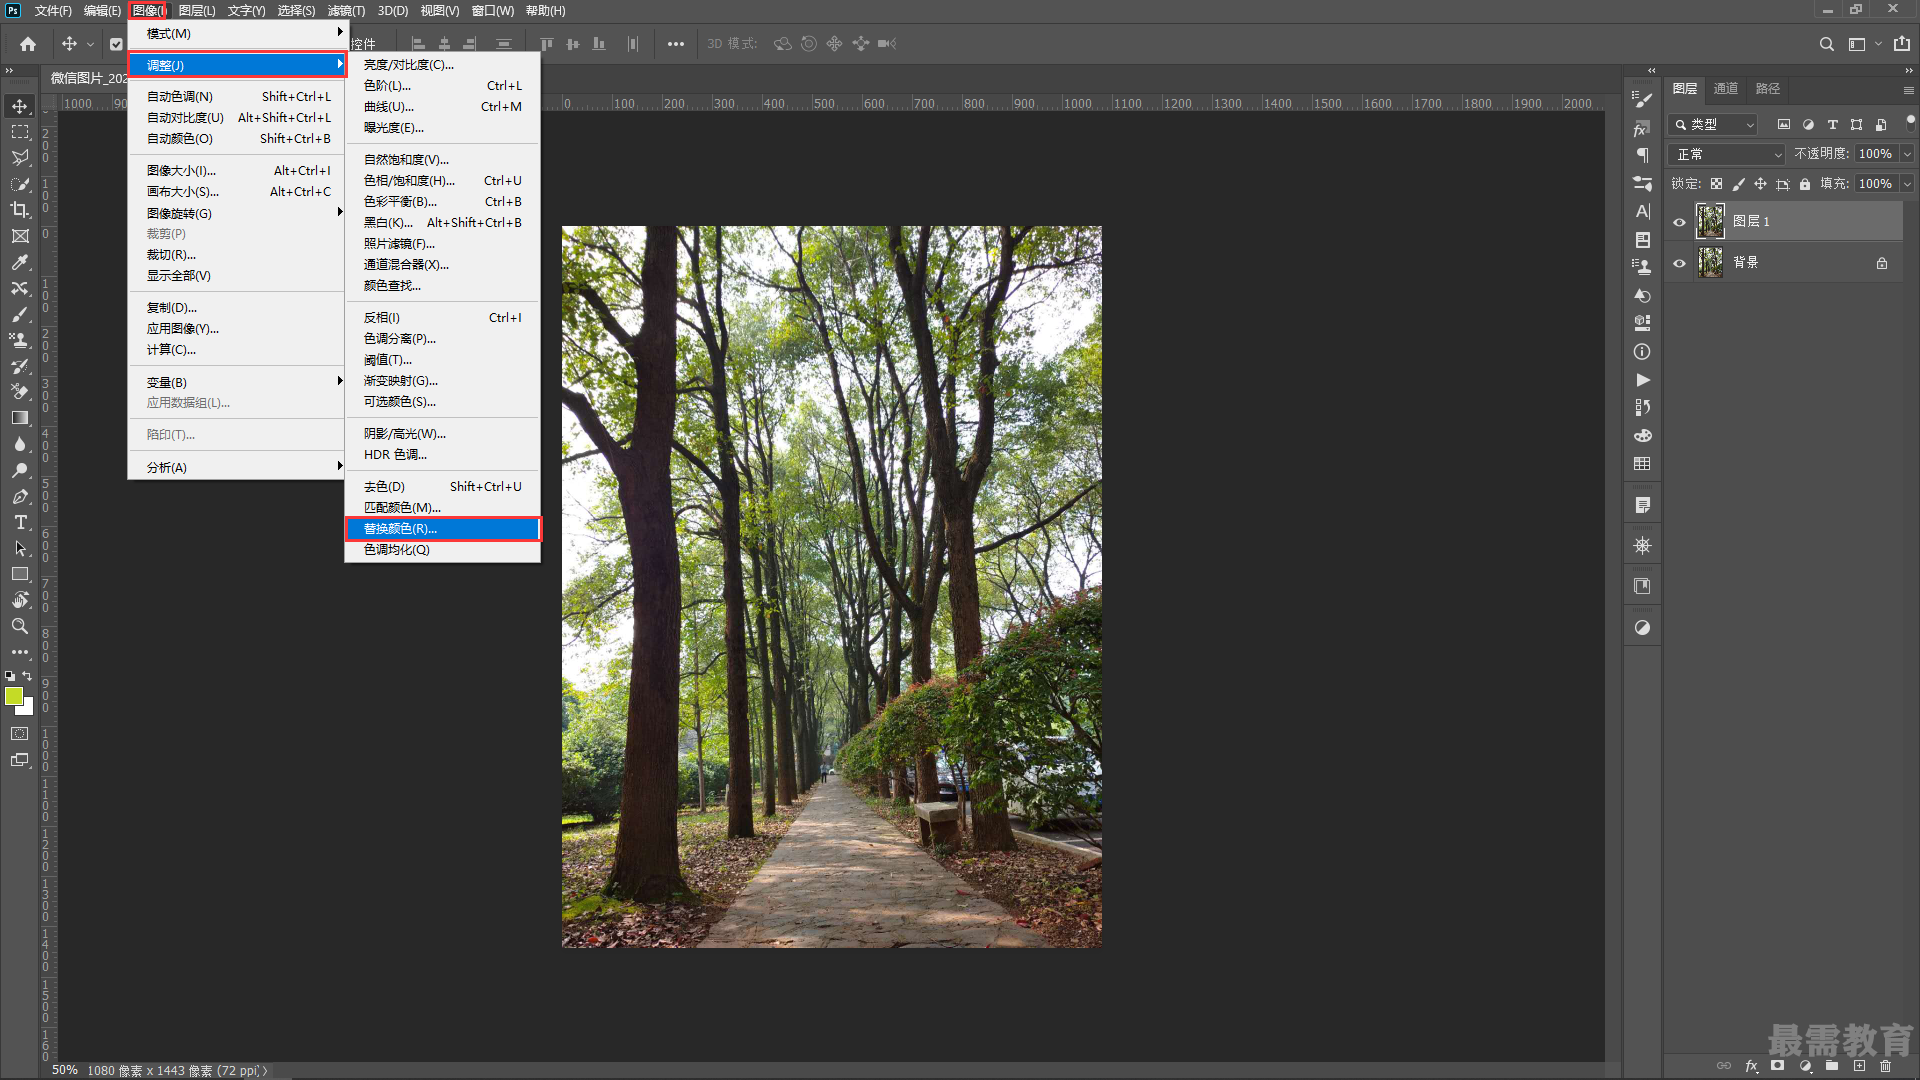
Task: Toggle lock transparent pixels icon
Action: (1716, 184)
